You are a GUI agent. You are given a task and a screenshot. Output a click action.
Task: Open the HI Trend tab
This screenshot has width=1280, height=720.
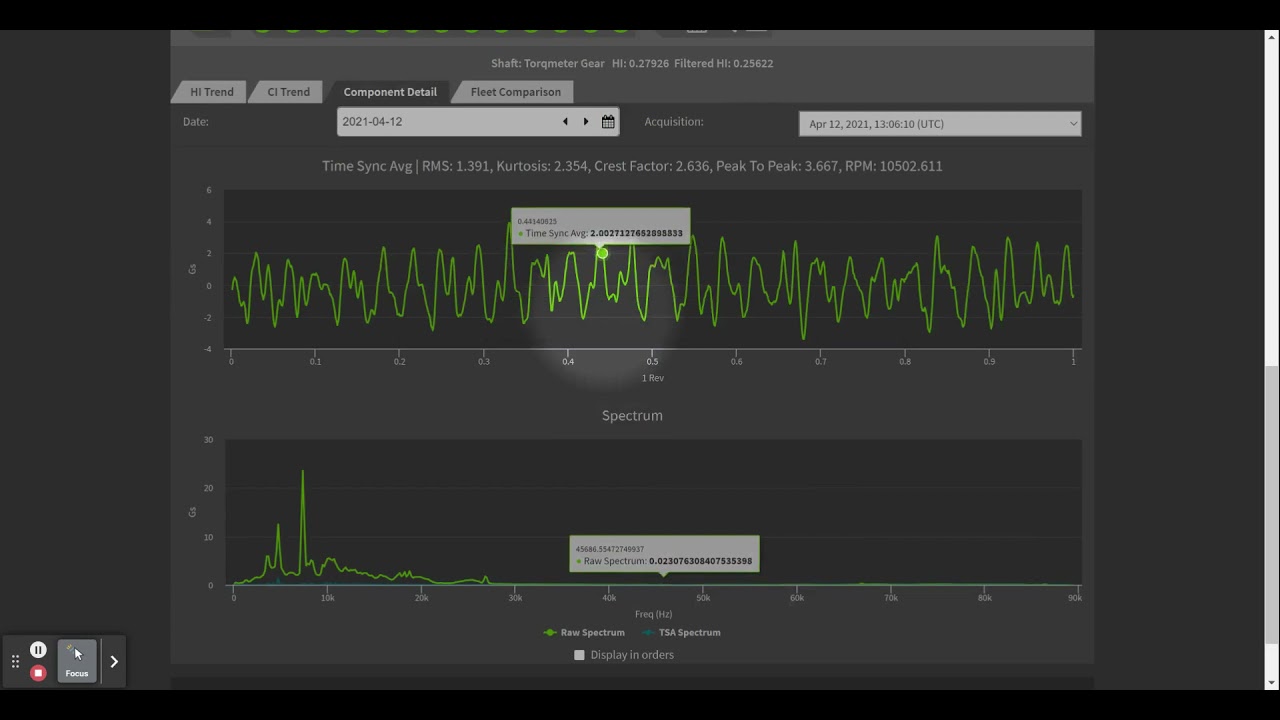tap(211, 92)
